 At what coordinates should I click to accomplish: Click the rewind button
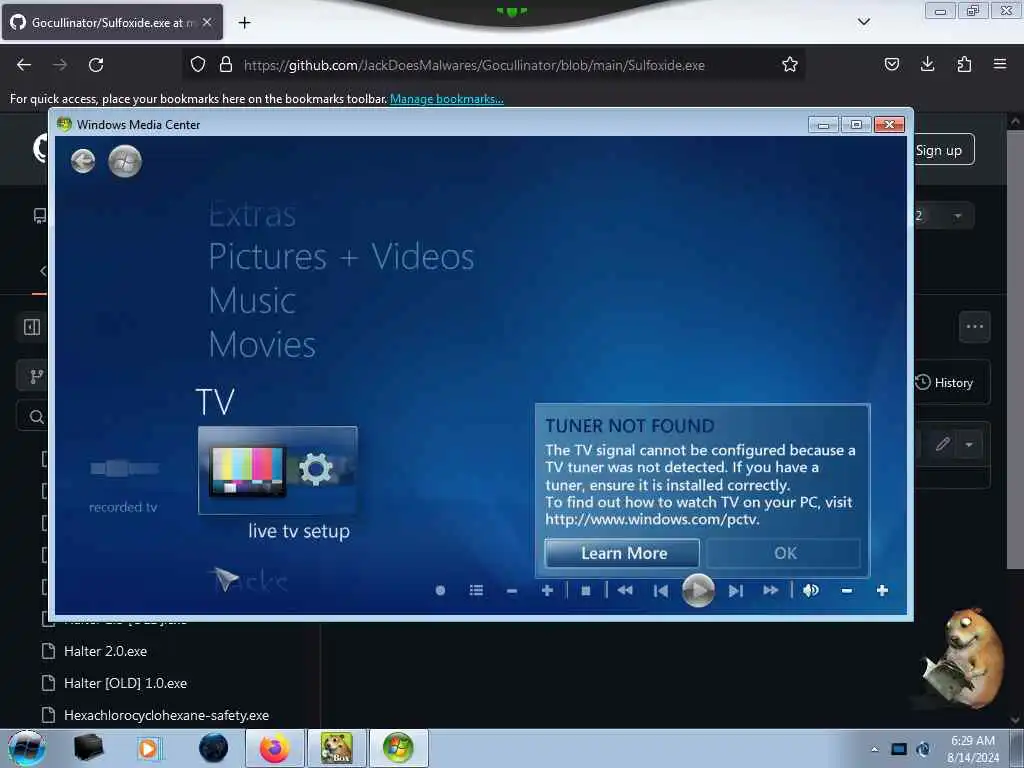(x=625, y=590)
